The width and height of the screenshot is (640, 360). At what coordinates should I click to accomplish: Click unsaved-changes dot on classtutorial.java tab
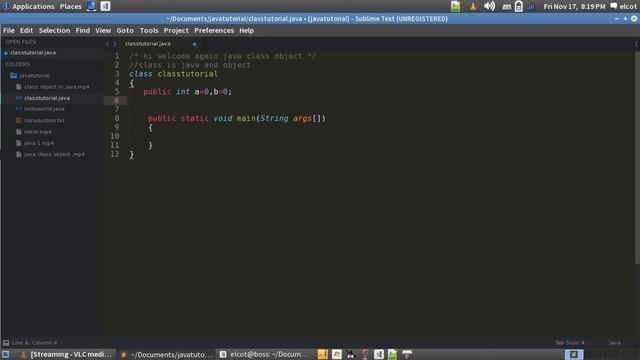(x=194, y=44)
